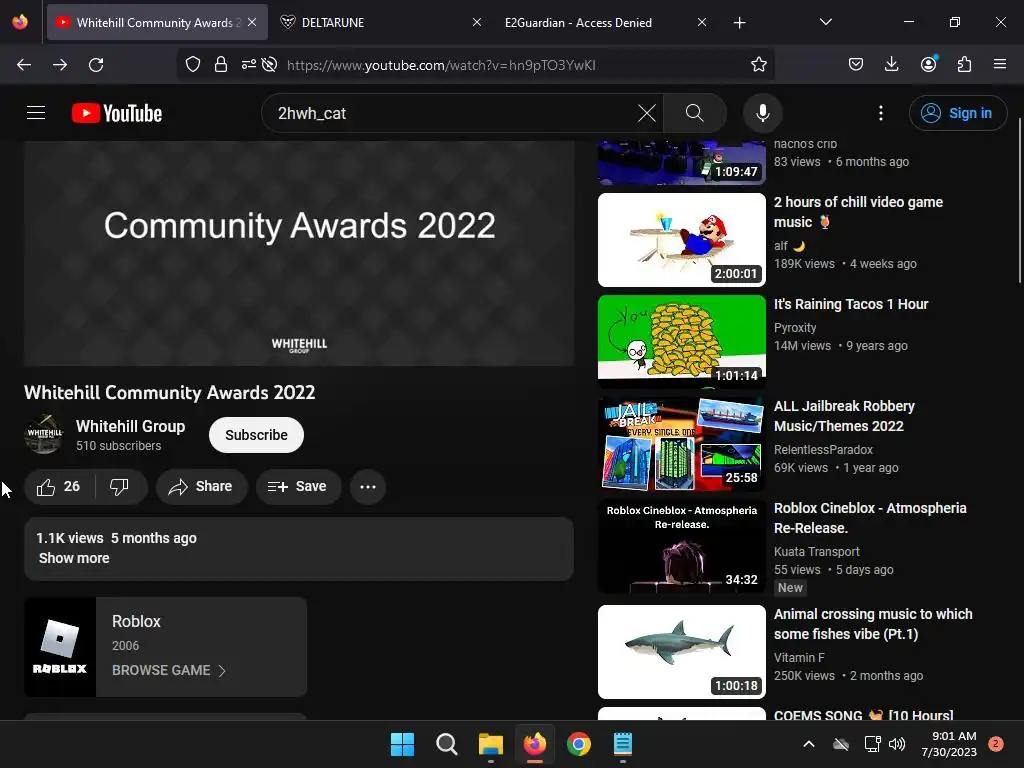
Task: Open File Explorer from taskbar
Action: [490, 744]
